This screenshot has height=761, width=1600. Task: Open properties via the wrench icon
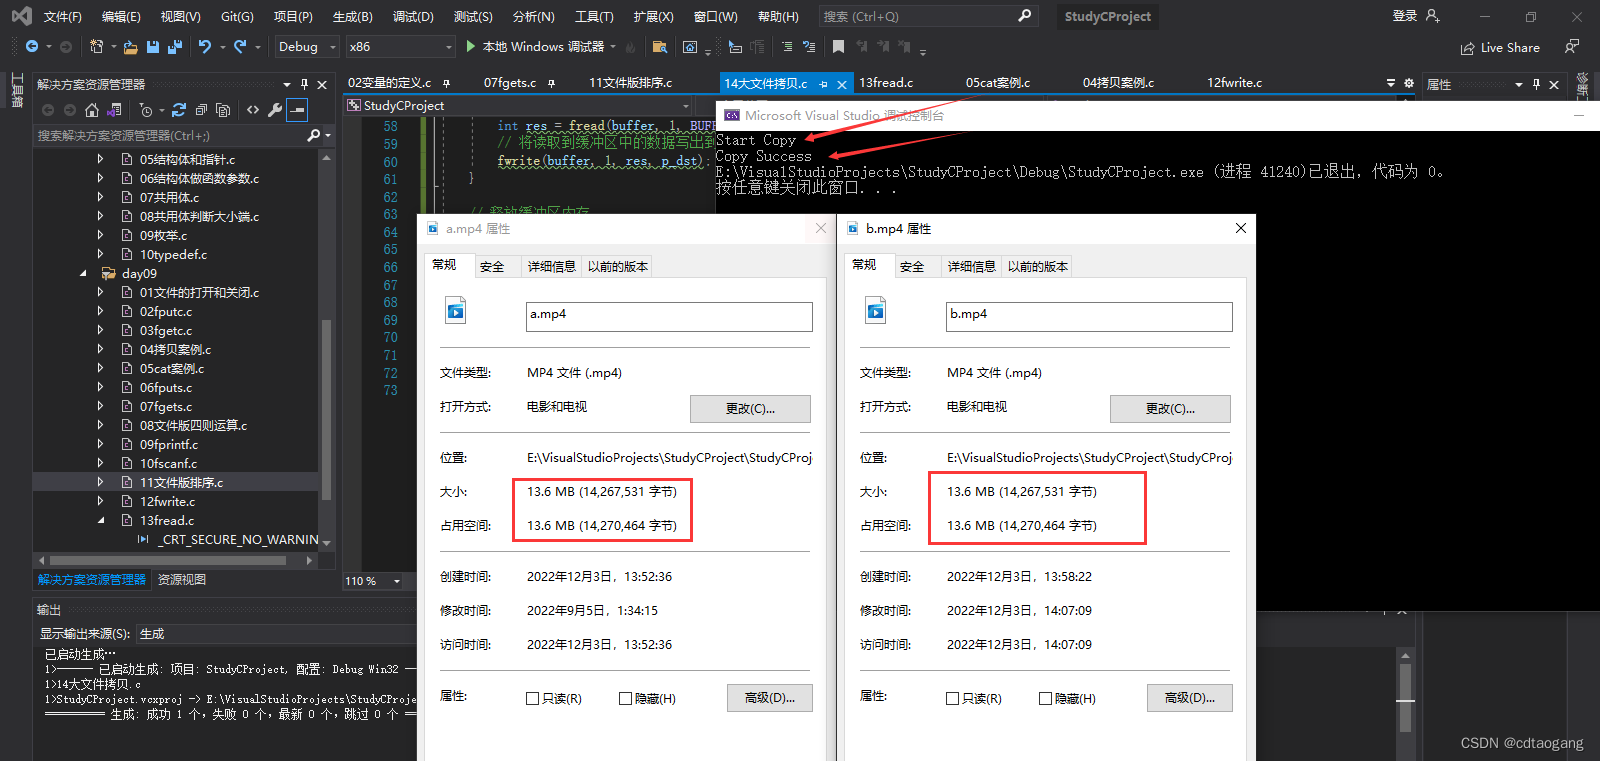[x=275, y=110]
